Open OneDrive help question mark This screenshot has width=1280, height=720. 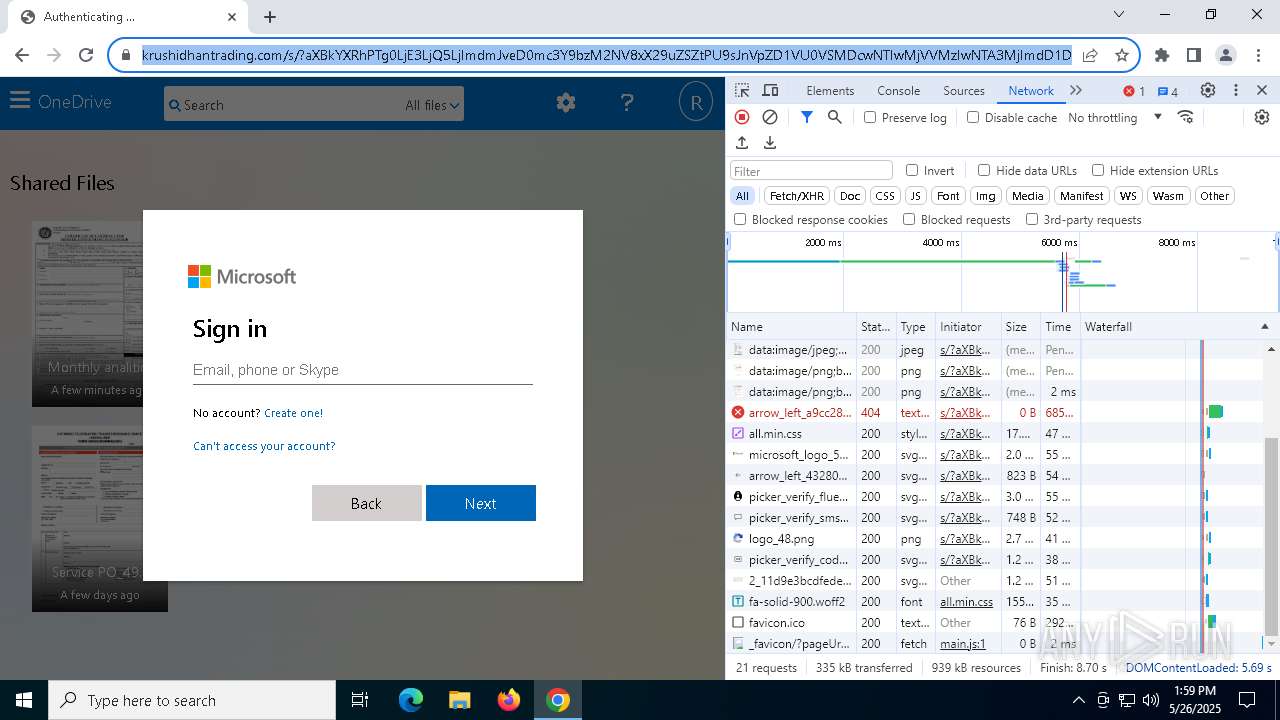pos(627,102)
